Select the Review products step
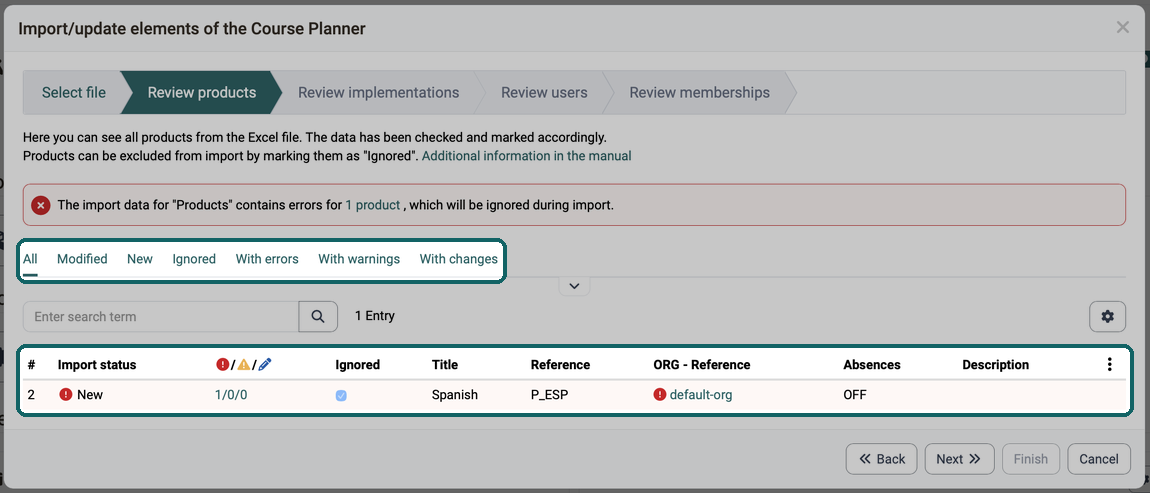The height and width of the screenshot is (493, 1150). [202, 92]
